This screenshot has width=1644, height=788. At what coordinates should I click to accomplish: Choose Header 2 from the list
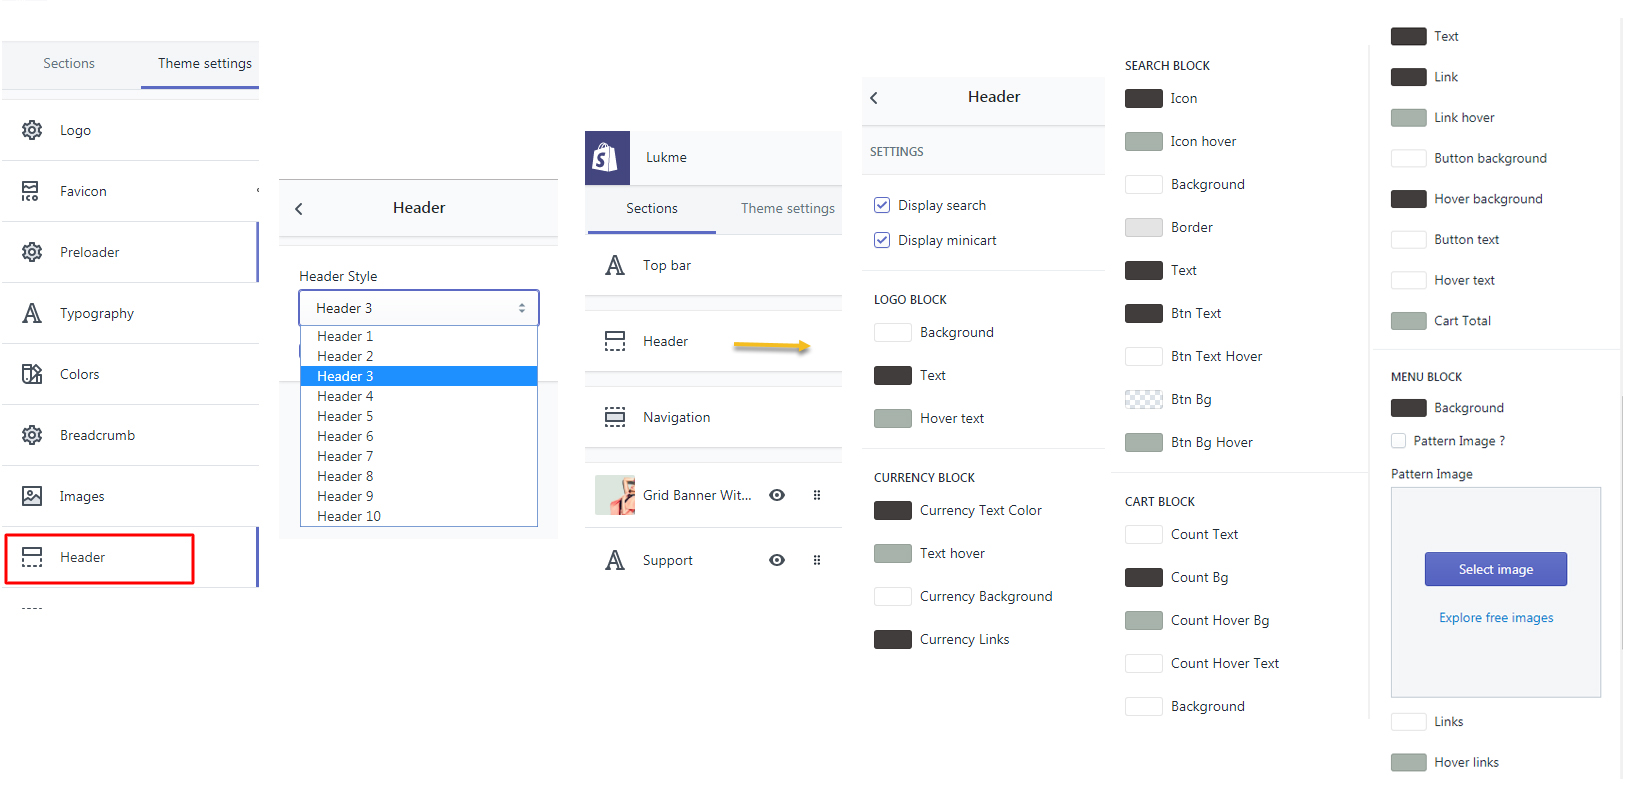coord(419,356)
